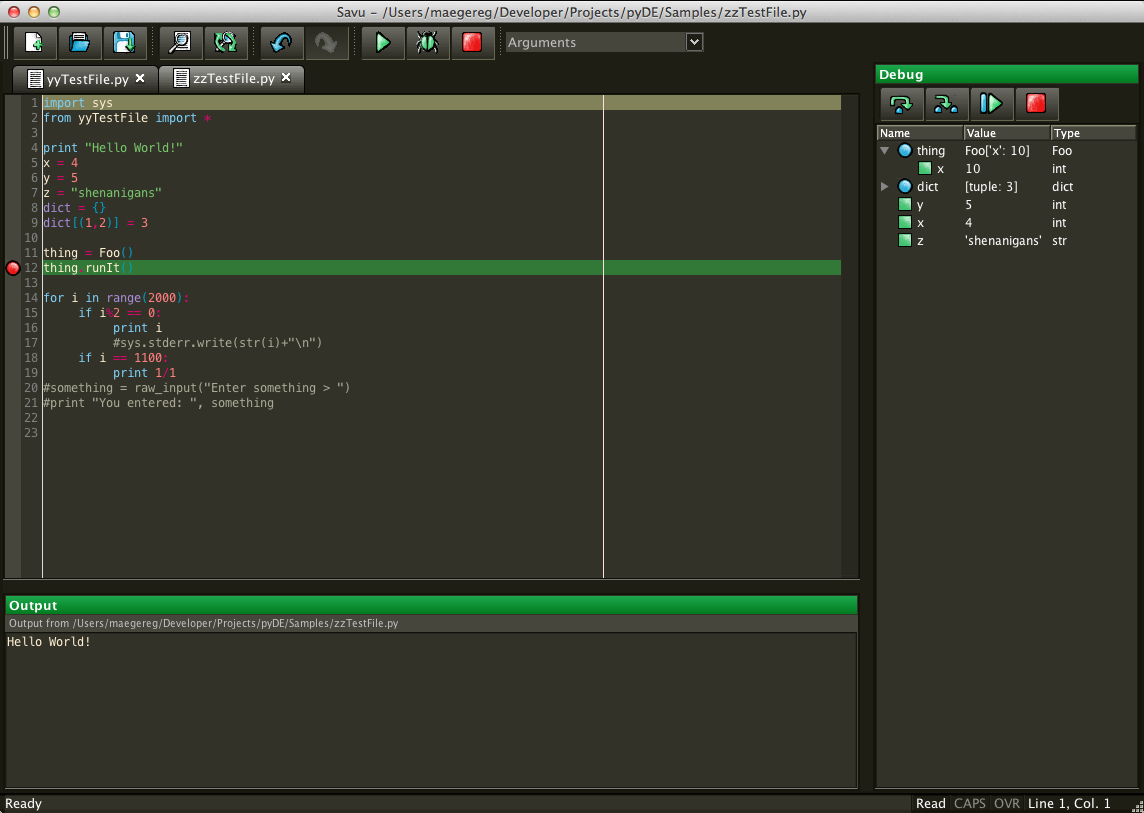Collapse the 'thing' variable tree node
1144x813 pixels.
click(x=885, y=151)
